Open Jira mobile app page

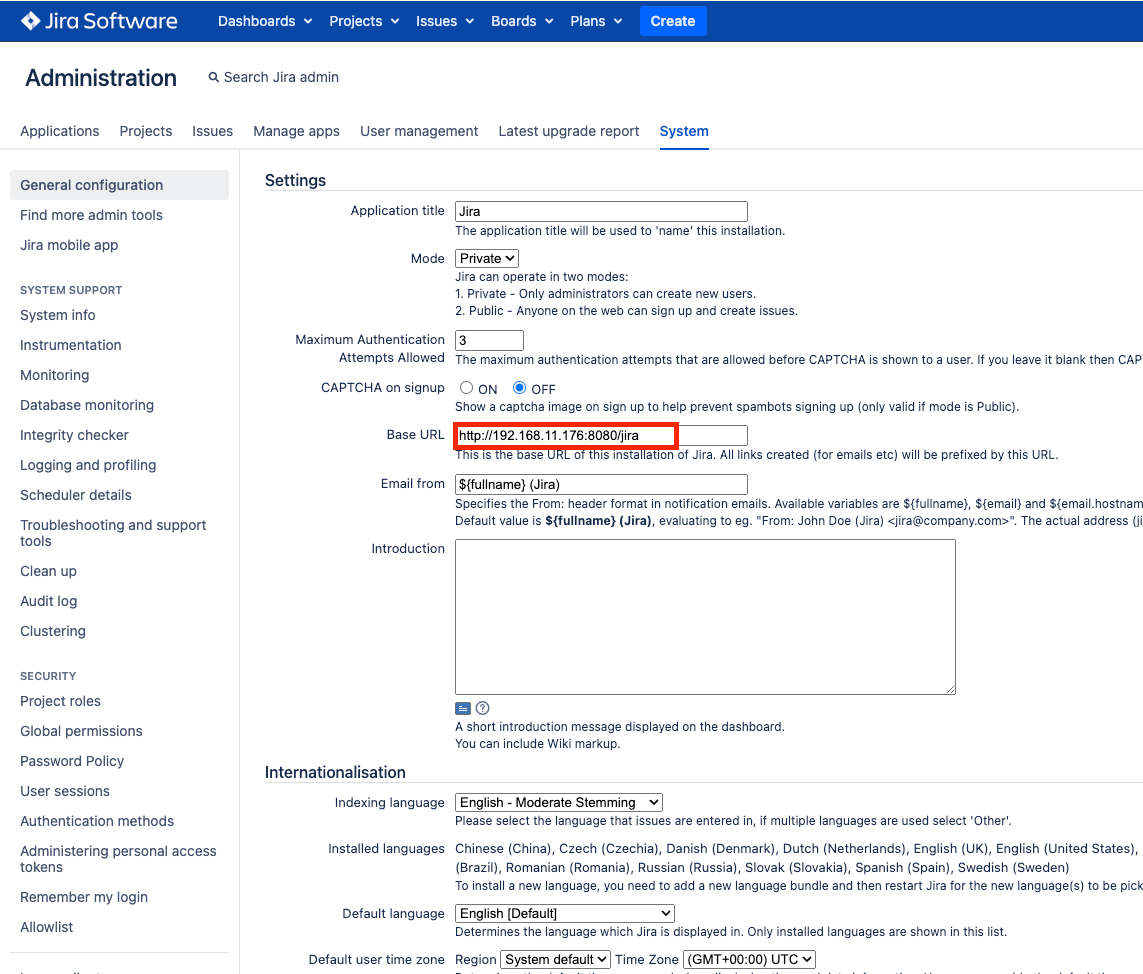[x=69, y=245]
